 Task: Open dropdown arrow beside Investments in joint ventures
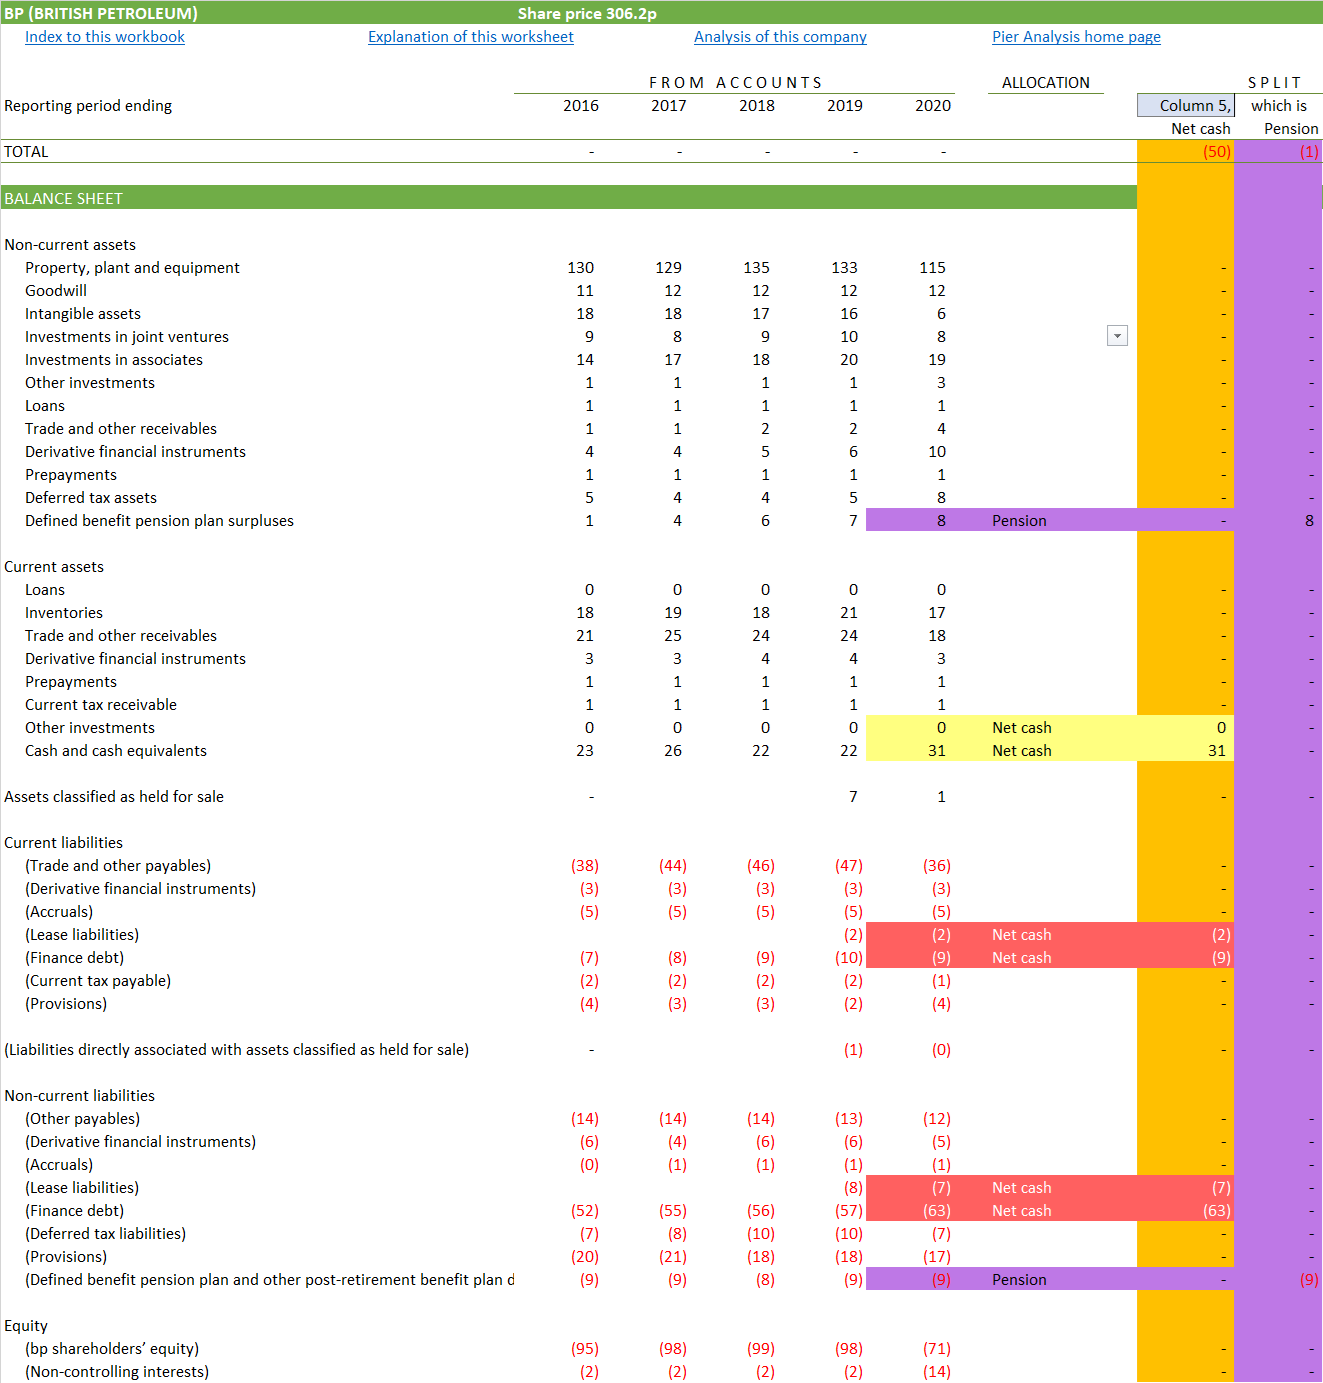(1118, 336)
